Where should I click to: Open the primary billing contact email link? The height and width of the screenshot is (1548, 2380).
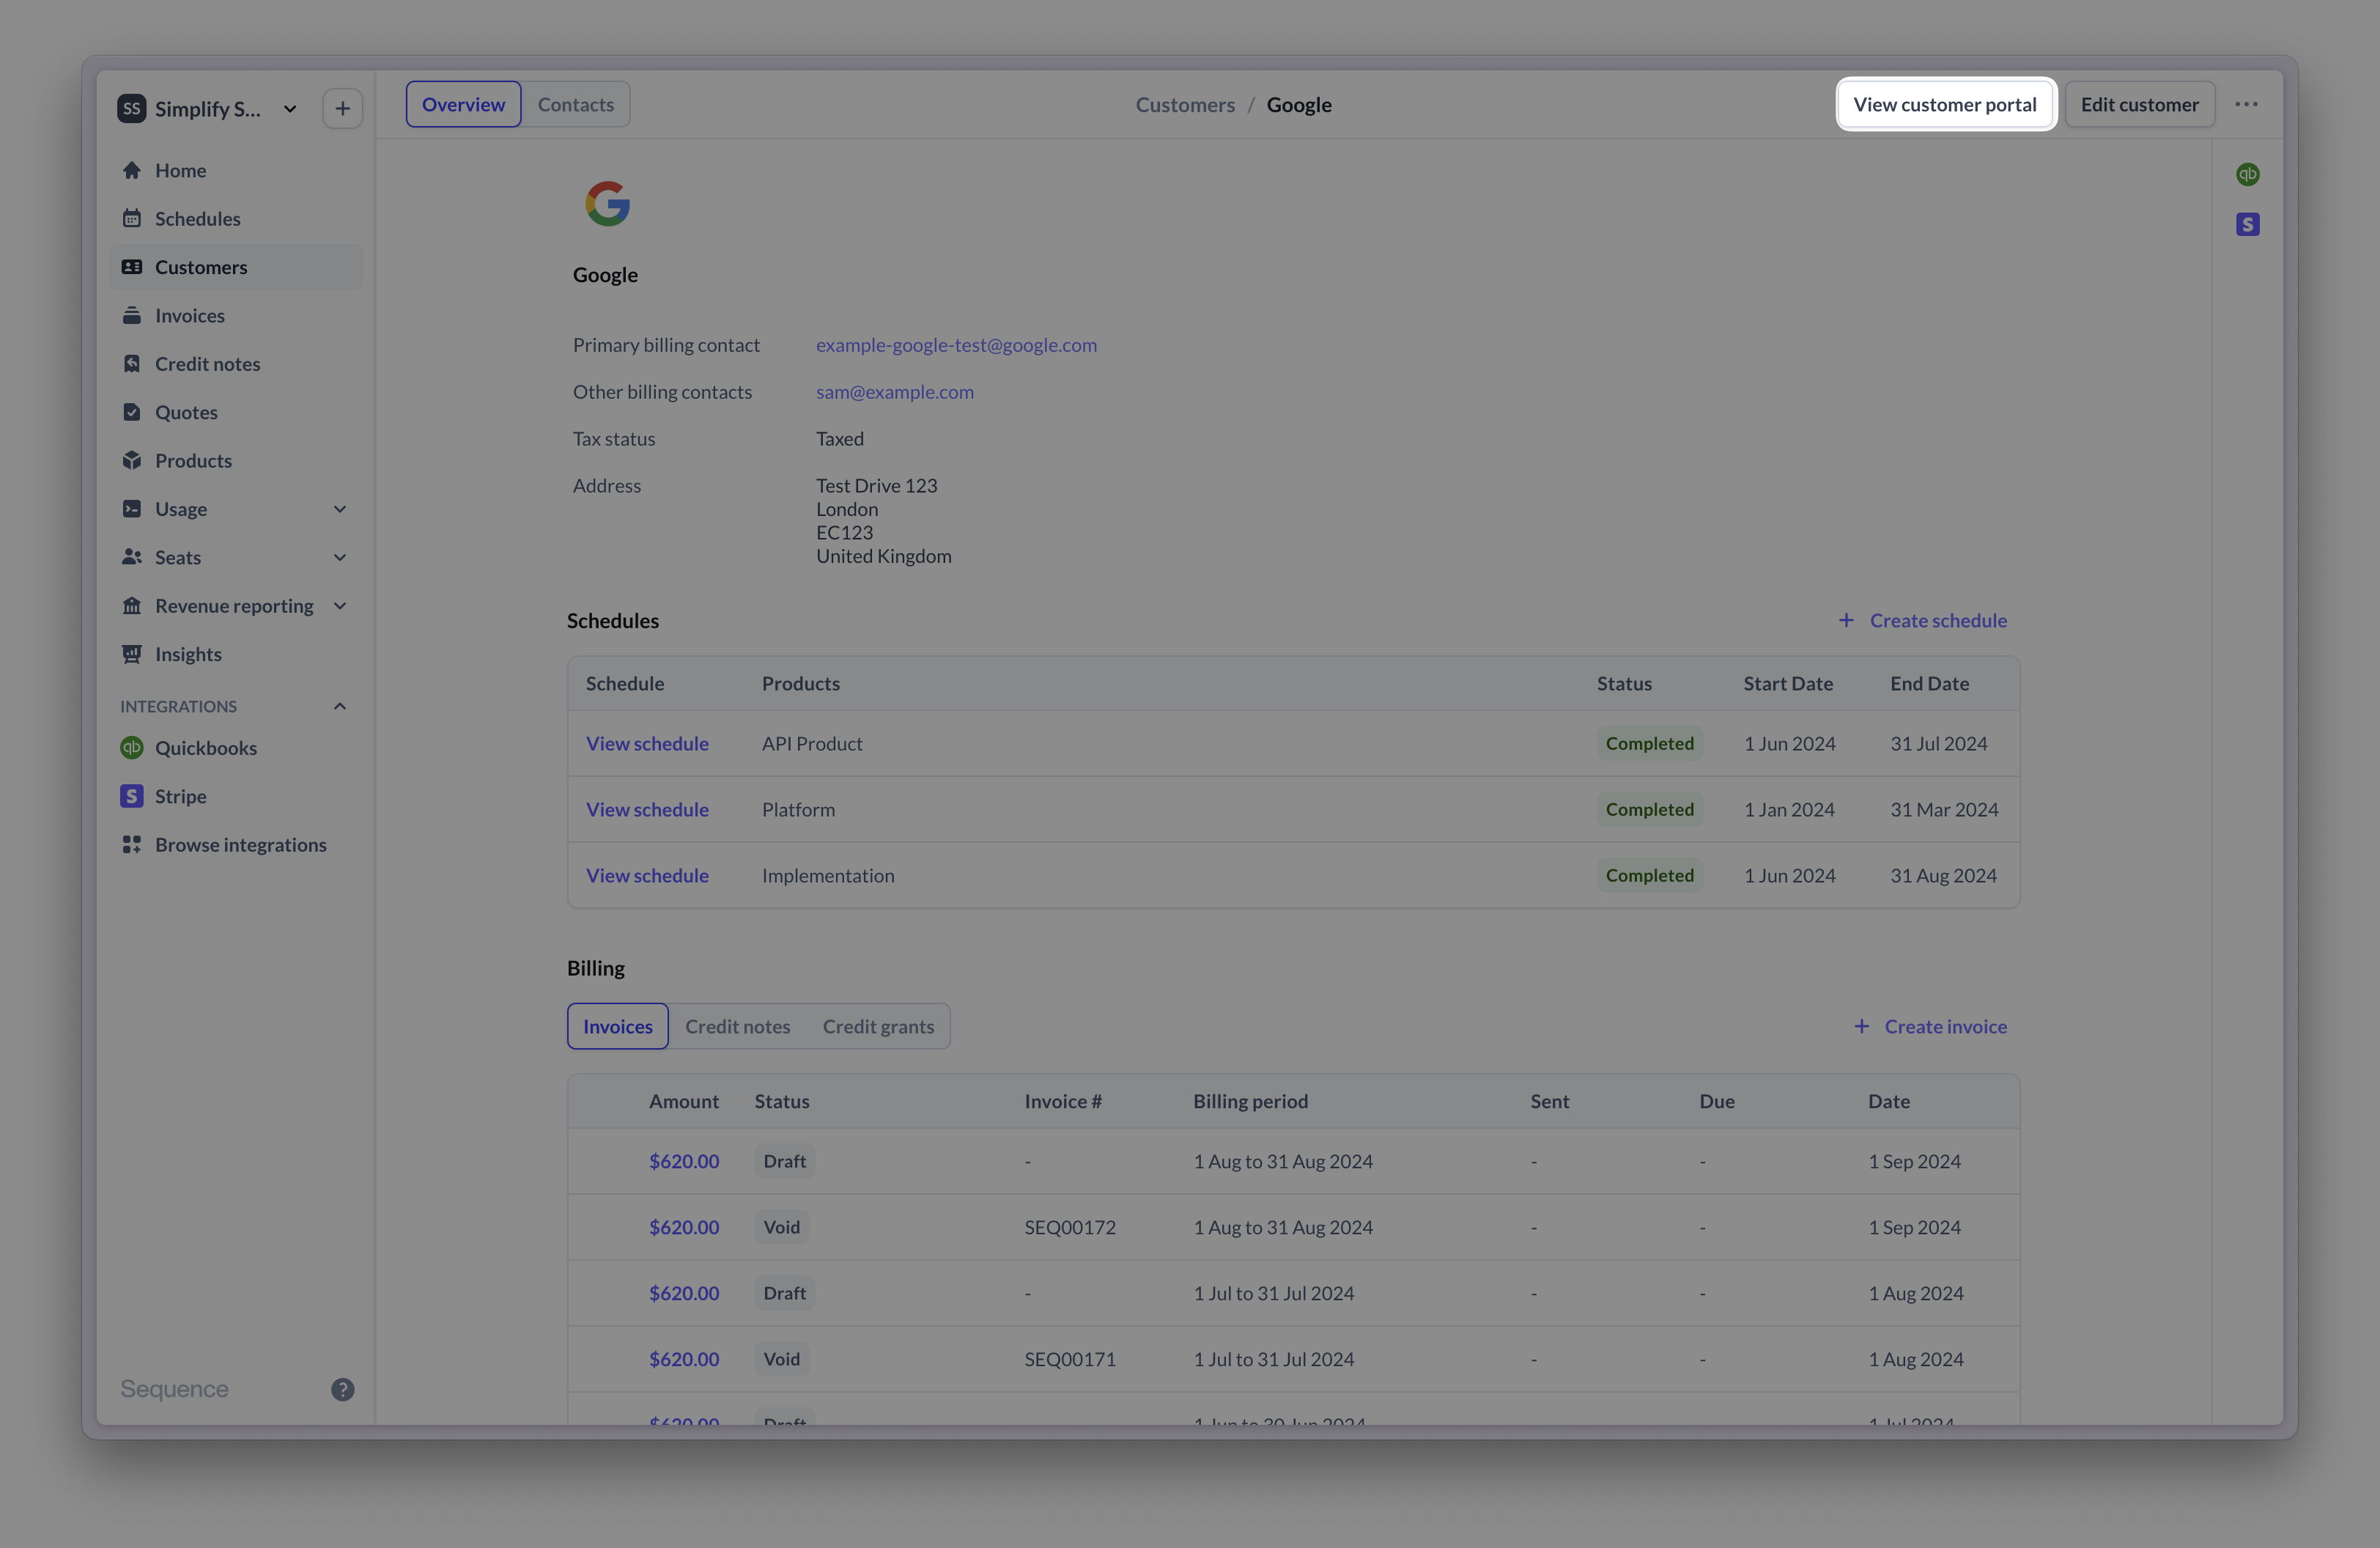coord(956,345)
